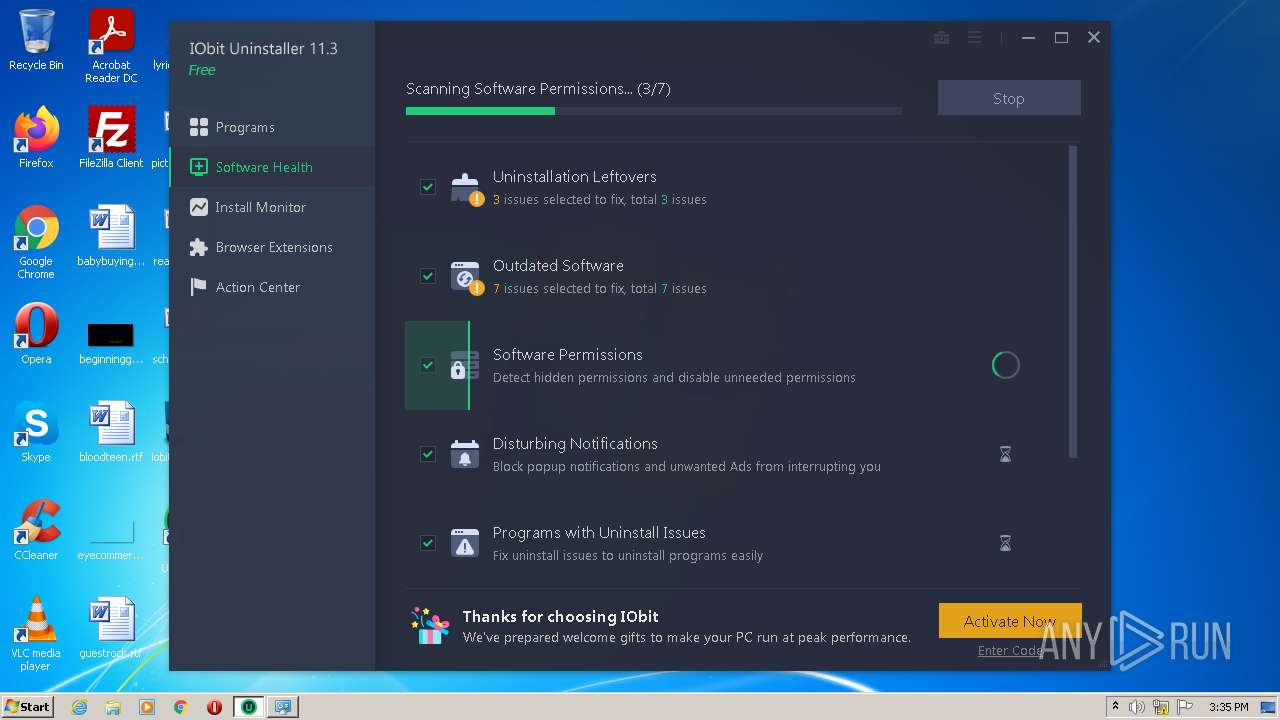Open Recycle Bin on desktop

tap(36, 40)
